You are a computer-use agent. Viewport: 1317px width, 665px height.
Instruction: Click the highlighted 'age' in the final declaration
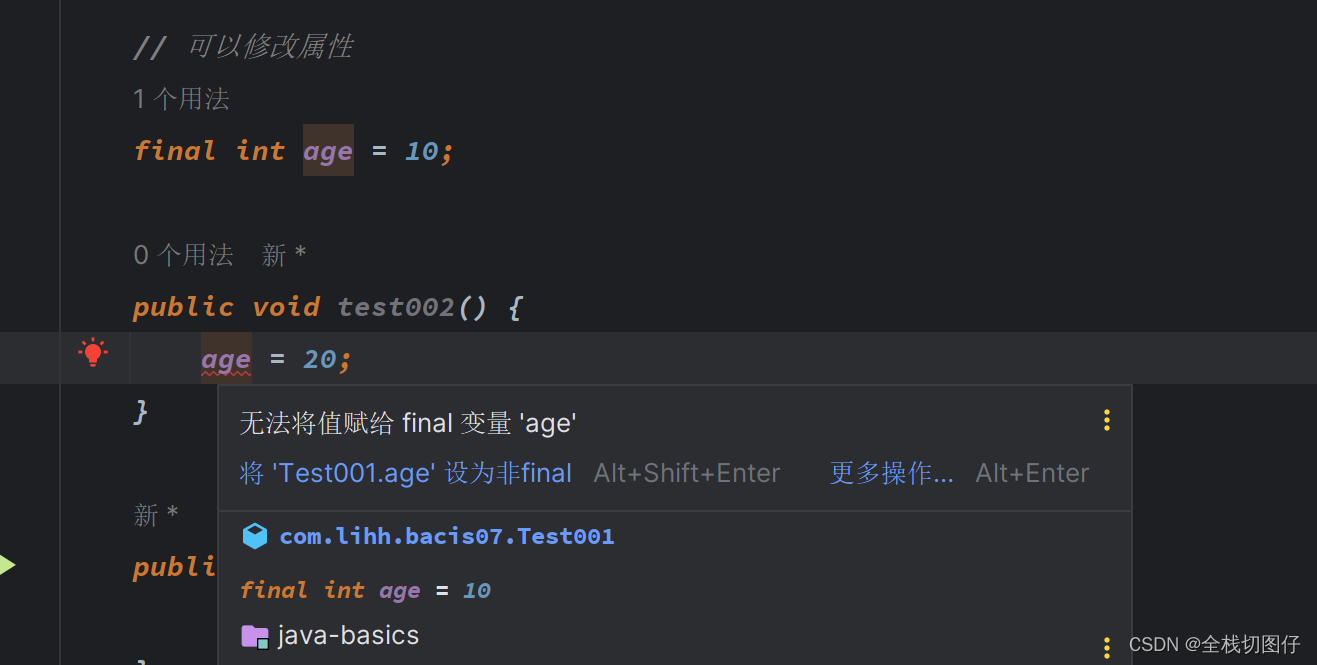coord(327,150)
